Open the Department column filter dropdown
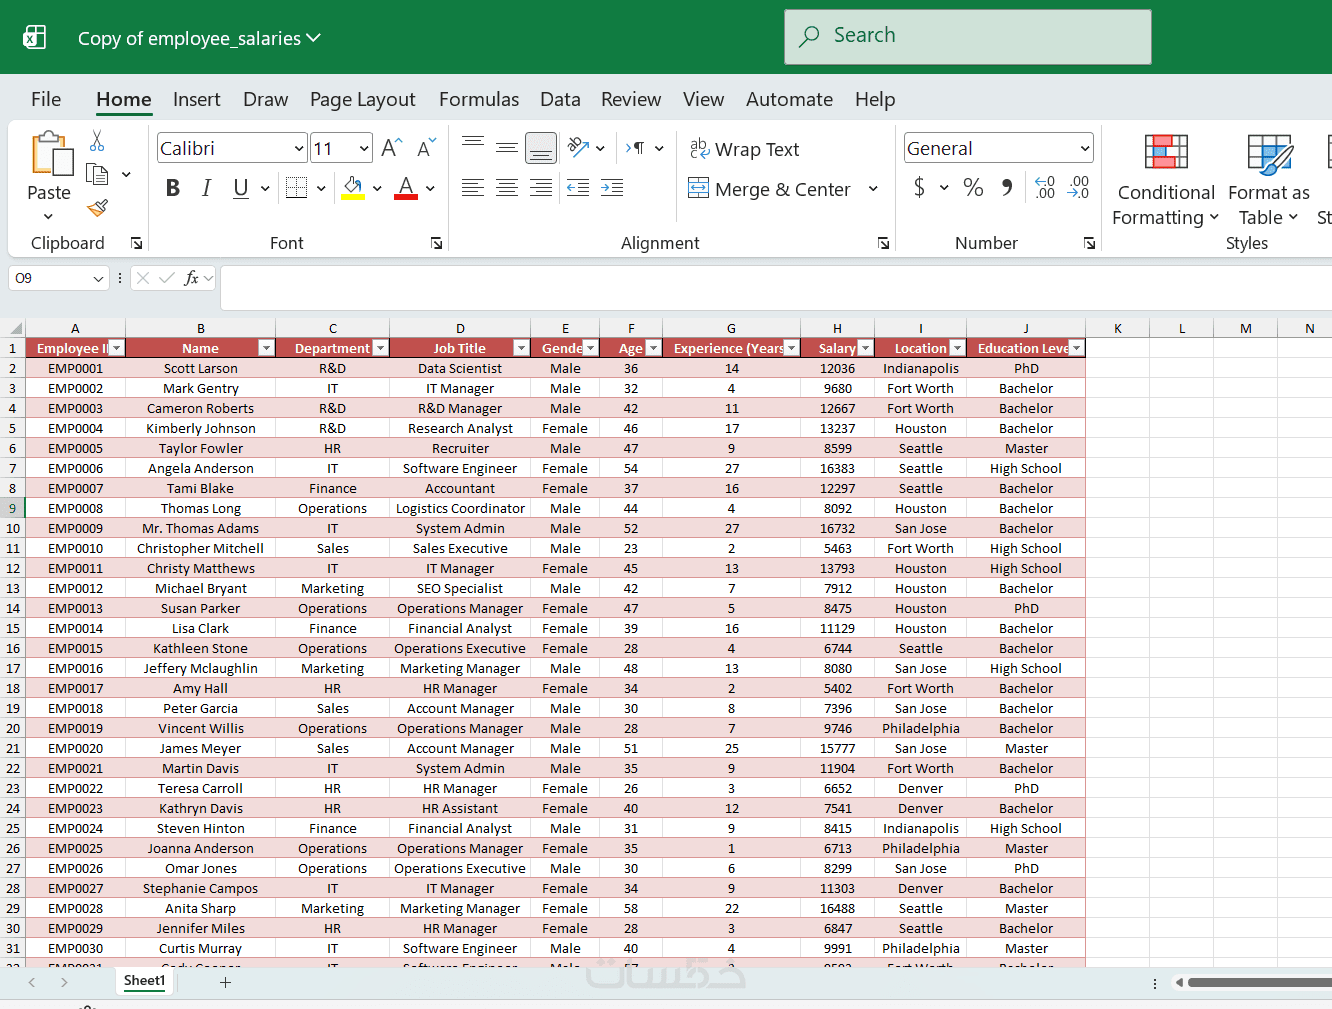1332x1009 pixels. (380, 348)
